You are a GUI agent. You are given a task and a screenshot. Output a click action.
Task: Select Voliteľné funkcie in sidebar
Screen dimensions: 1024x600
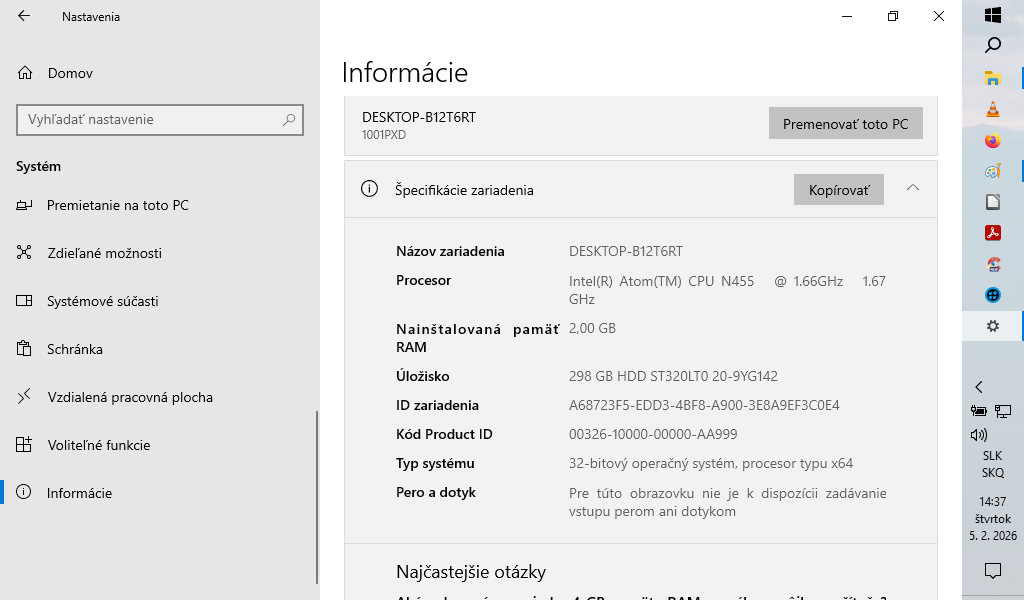pos(98,445)
